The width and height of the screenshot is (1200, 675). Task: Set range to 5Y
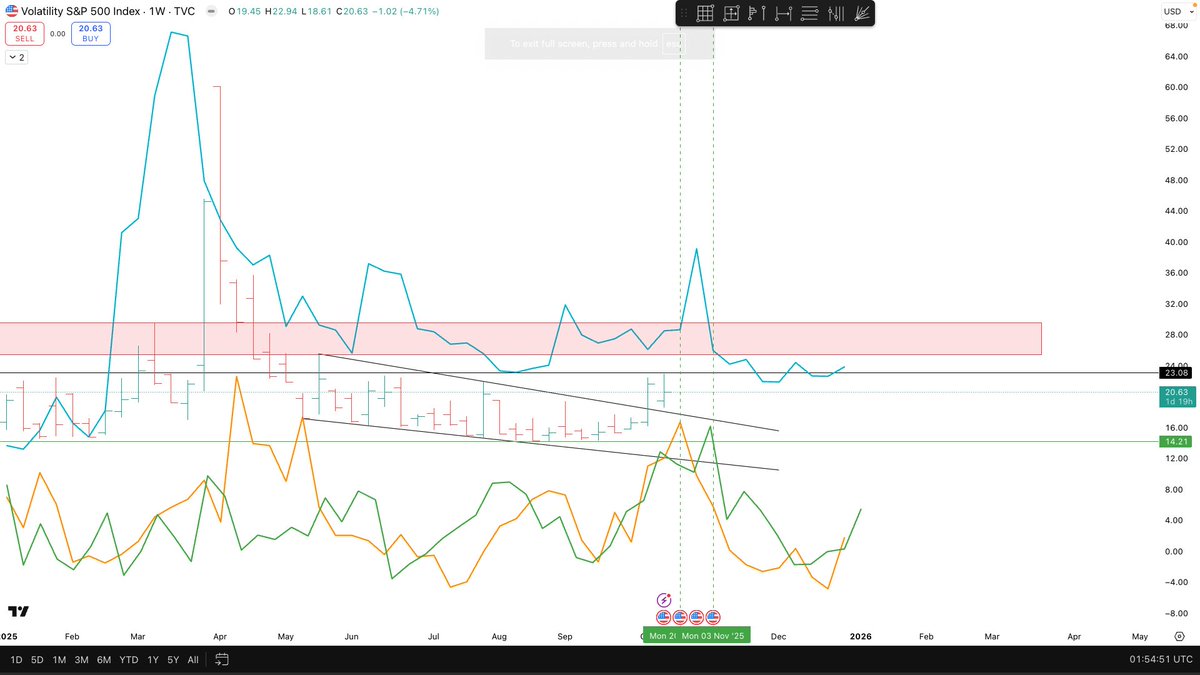click(x=173, y=660)
